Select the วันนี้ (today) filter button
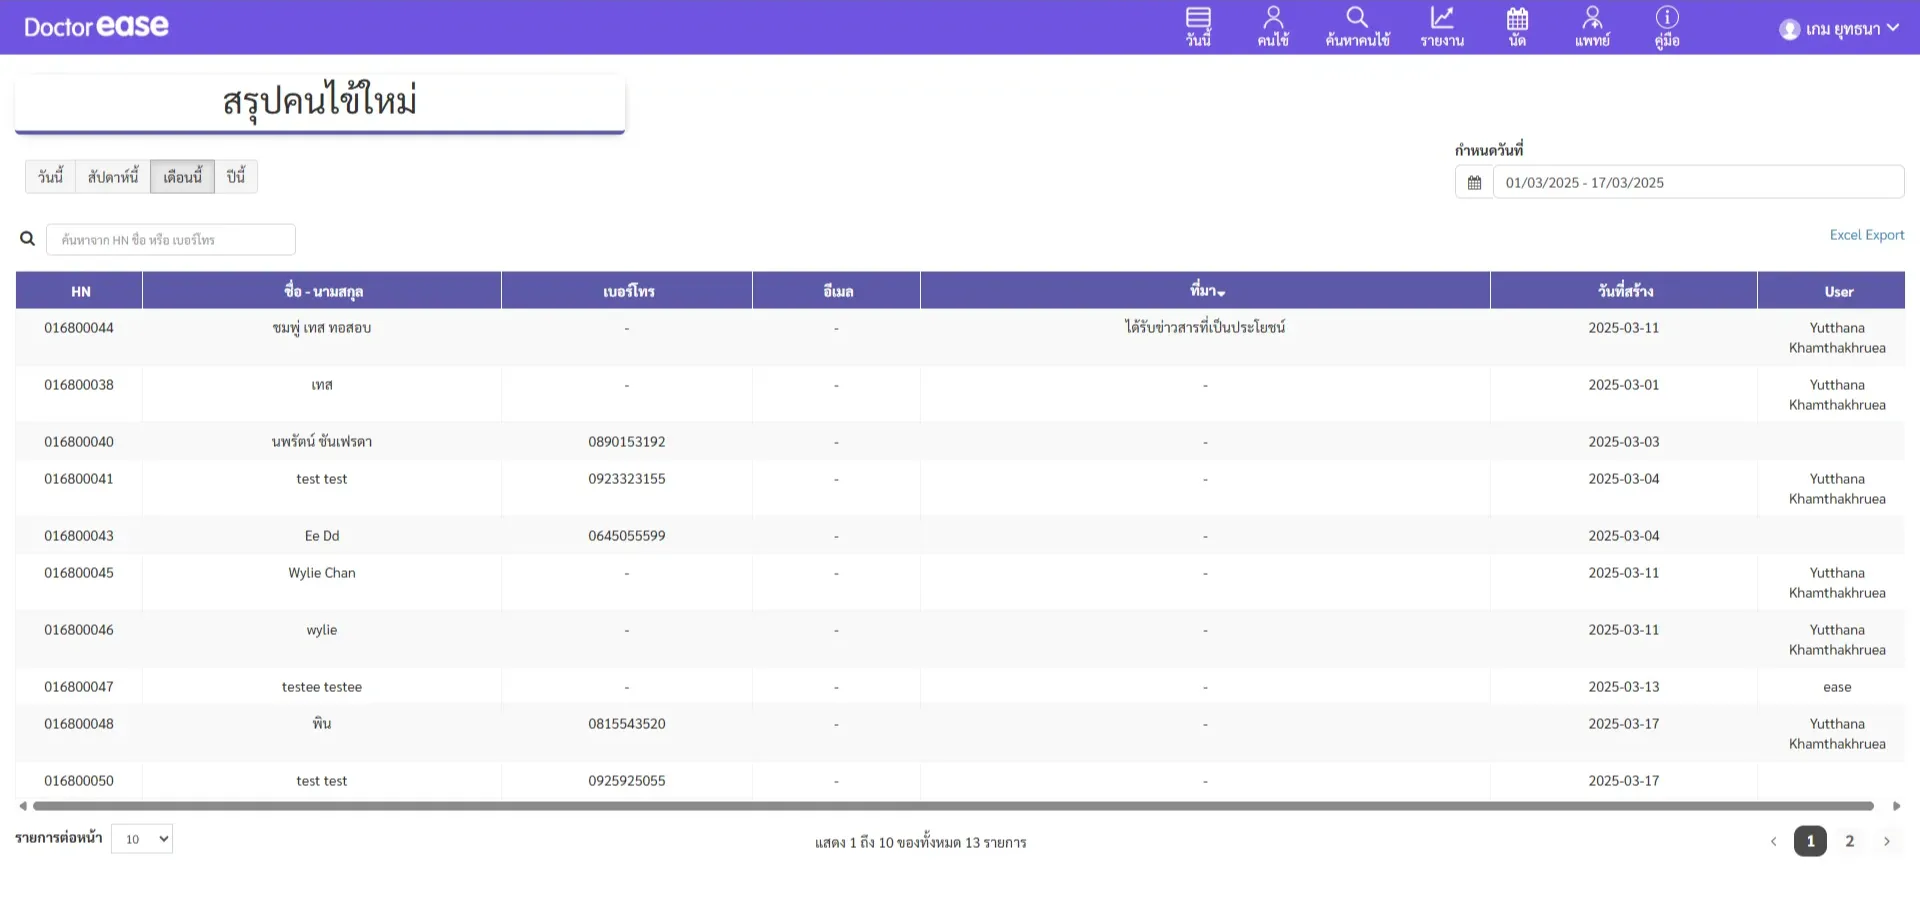Image resolution: width=1920 pixels, height=910 pixels. pos(51,177)
